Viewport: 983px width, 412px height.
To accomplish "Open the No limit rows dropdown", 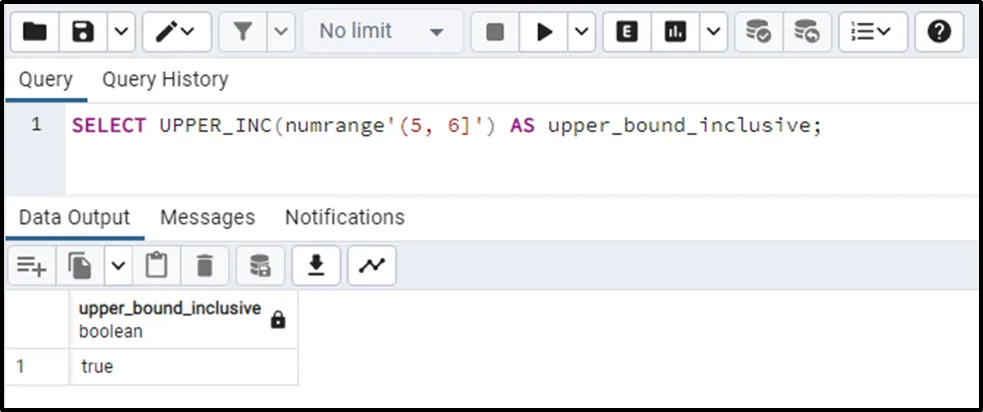I will coord(382,32).
